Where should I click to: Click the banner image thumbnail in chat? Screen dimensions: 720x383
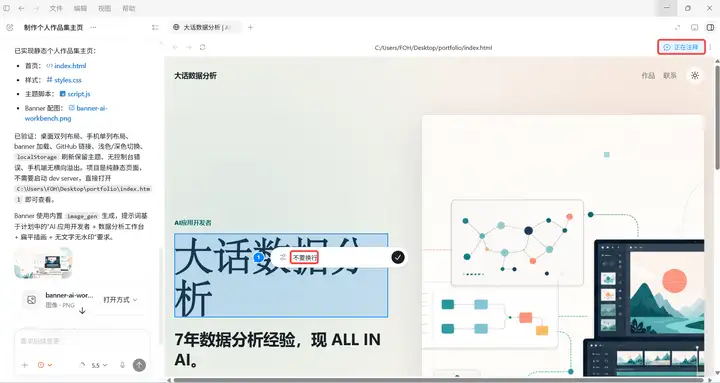pyautogui.click(x=44, y=263)
